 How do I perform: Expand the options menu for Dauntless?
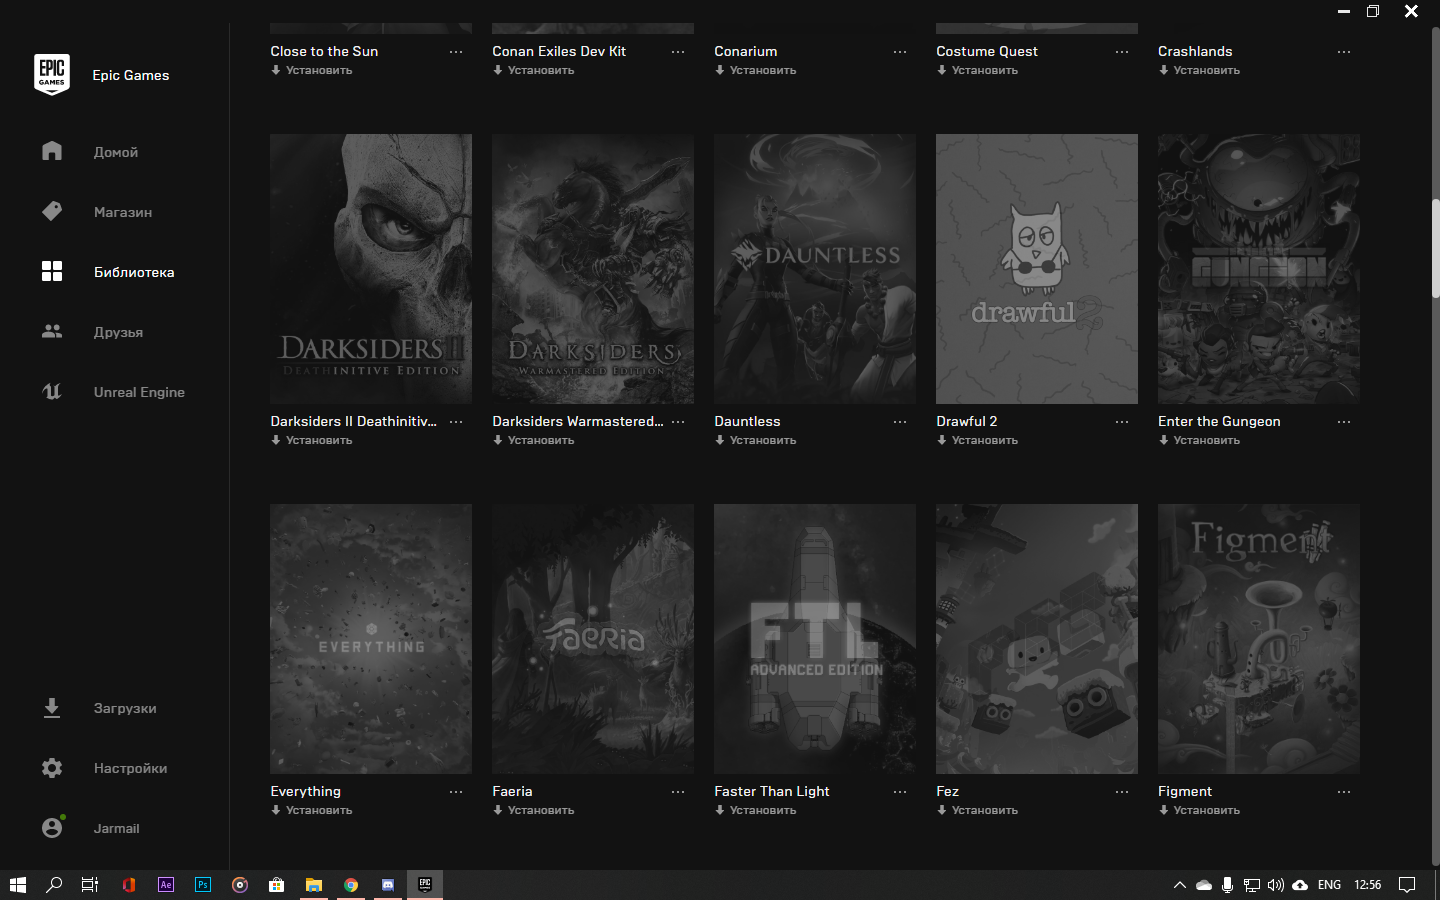click(900, 422)
